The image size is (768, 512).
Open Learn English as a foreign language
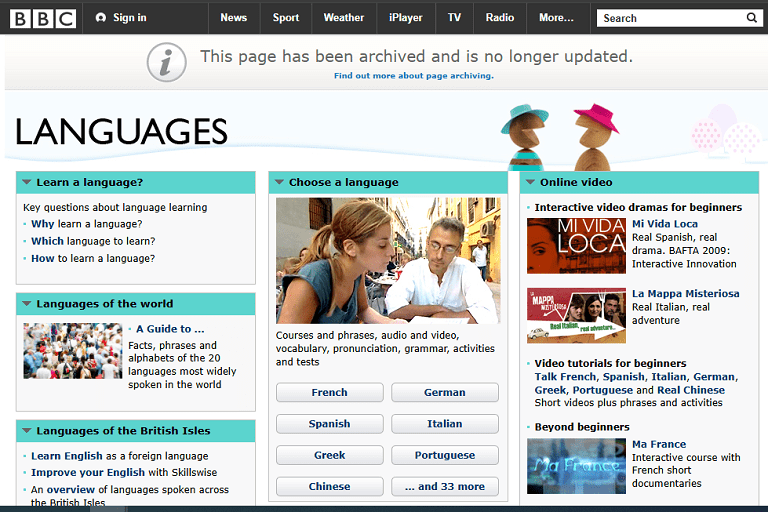click(67, 456)
